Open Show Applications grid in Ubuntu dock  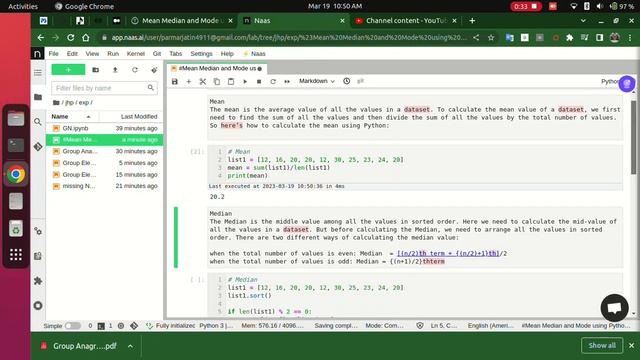coord(16,255)
